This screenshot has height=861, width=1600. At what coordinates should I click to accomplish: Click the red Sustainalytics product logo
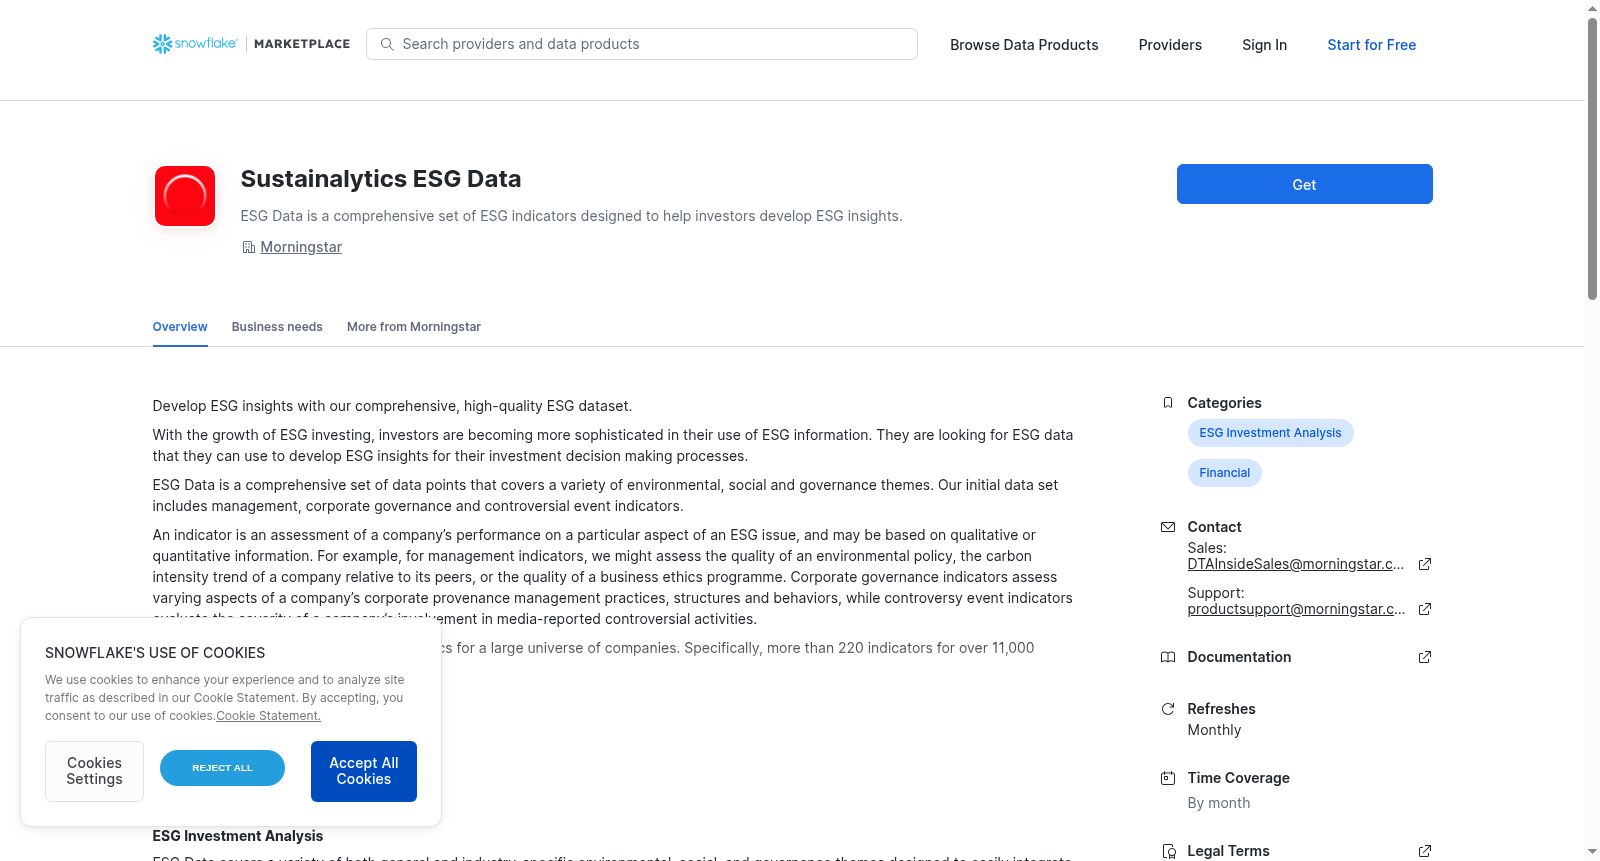[x=185, y=196]
